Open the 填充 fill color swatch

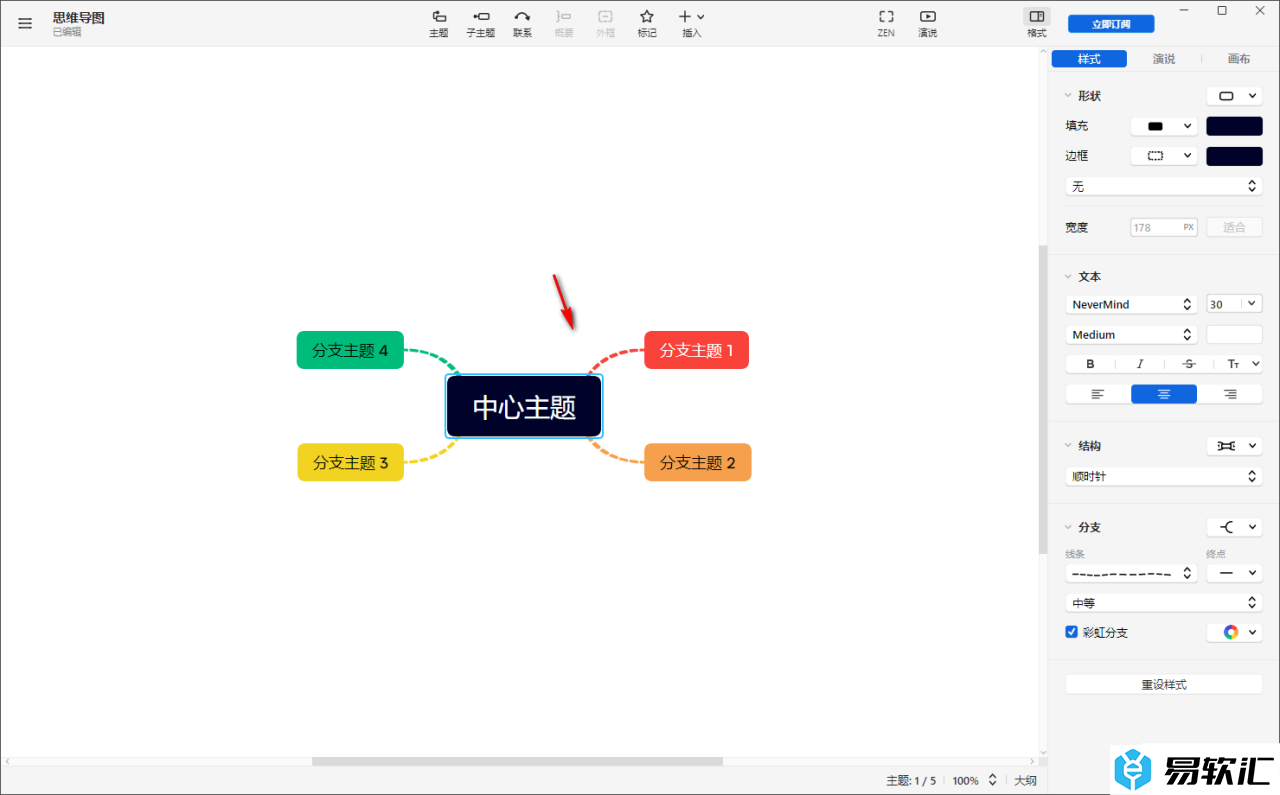pos(1234,126)
